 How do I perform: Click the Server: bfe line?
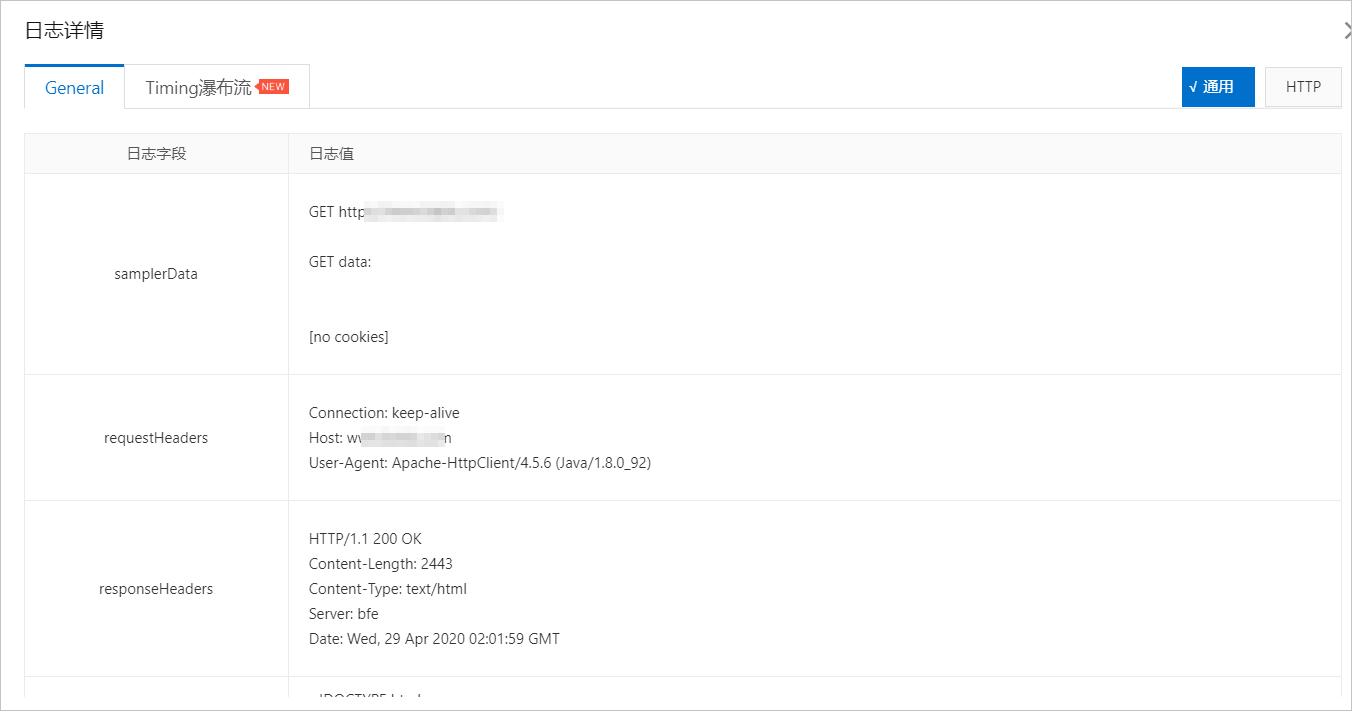click(344, 614)
